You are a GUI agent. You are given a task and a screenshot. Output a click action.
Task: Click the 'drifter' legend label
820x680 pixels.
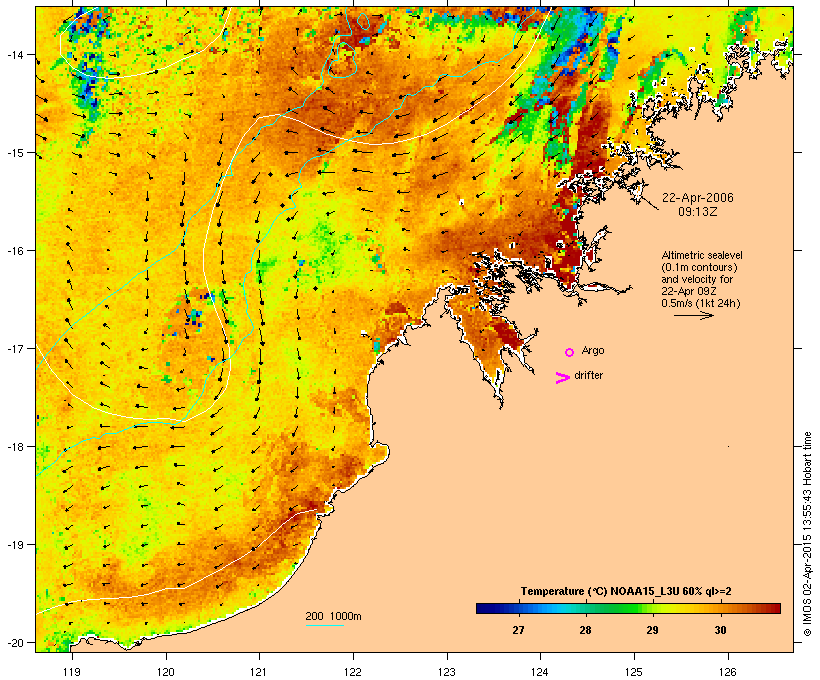pyautogui.click(x=588, y=375)
